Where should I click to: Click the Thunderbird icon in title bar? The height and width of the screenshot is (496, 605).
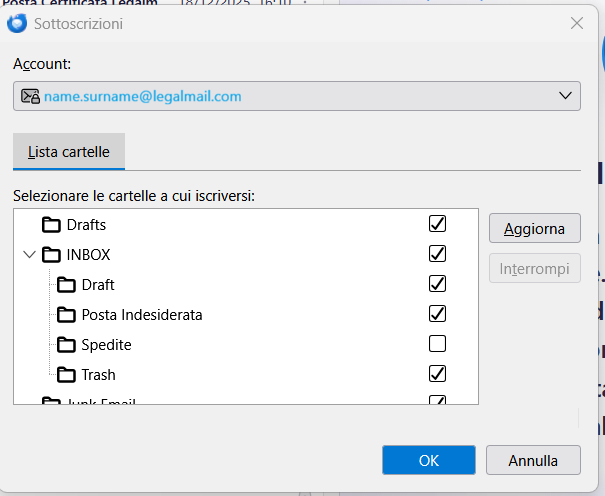pos(17,23)
